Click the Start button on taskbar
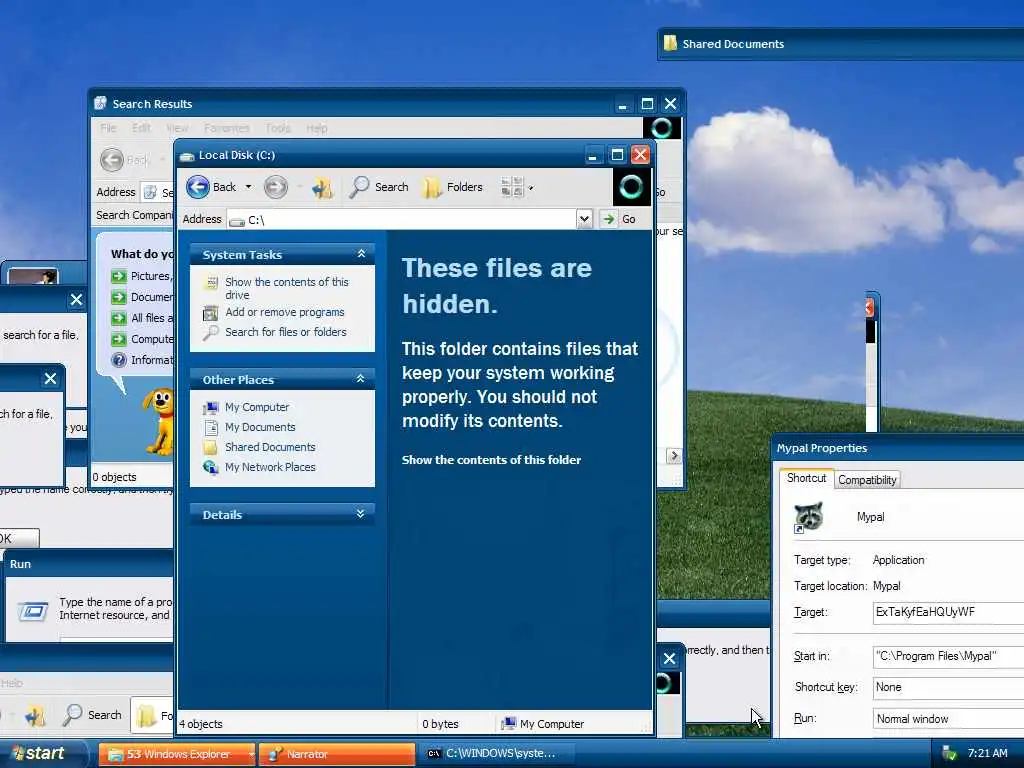The image size is (1024, 768). tap(43, 754)
